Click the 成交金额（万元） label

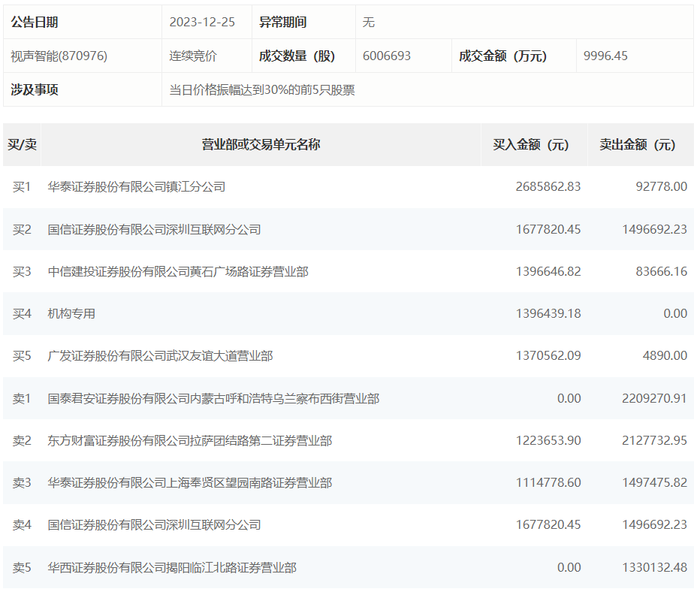[503, 56]
